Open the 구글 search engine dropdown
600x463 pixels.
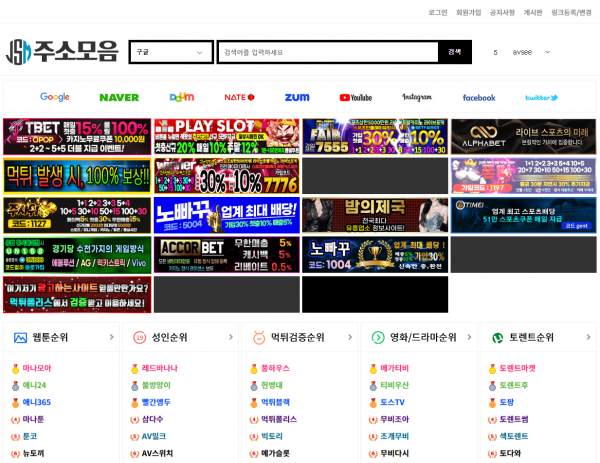[x=171, y=52]
